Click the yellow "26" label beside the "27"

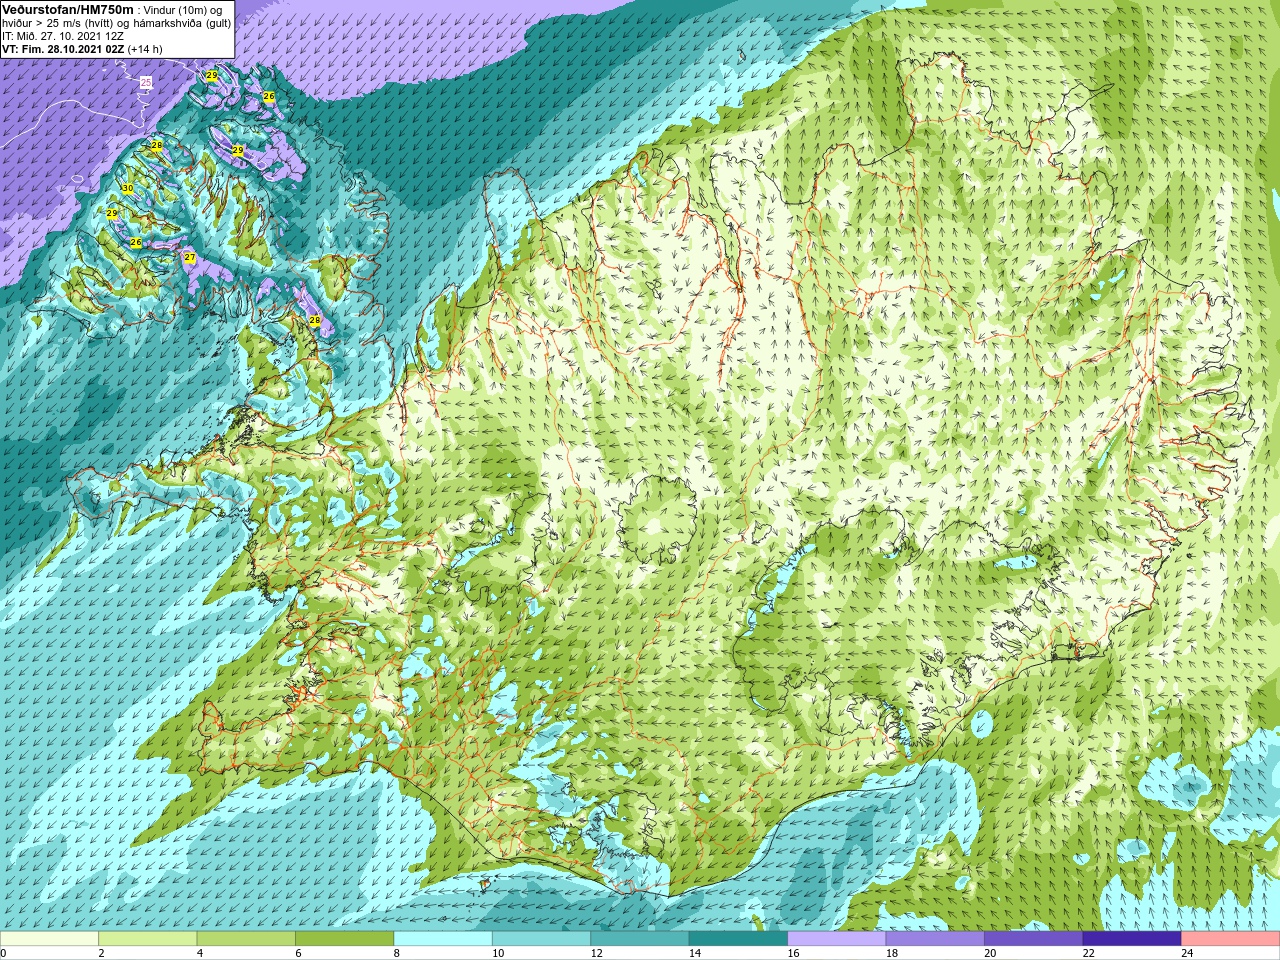[x=136, y=242]
